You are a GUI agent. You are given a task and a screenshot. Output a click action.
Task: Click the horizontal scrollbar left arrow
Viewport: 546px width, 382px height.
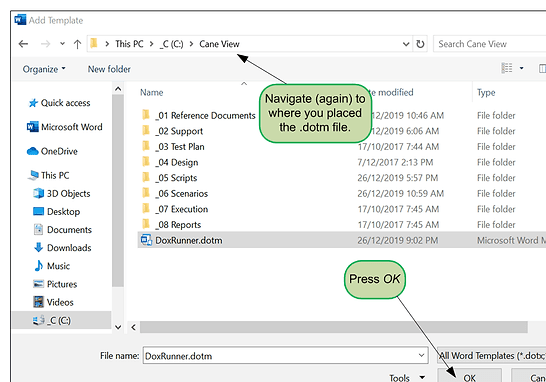pos(133,327)
